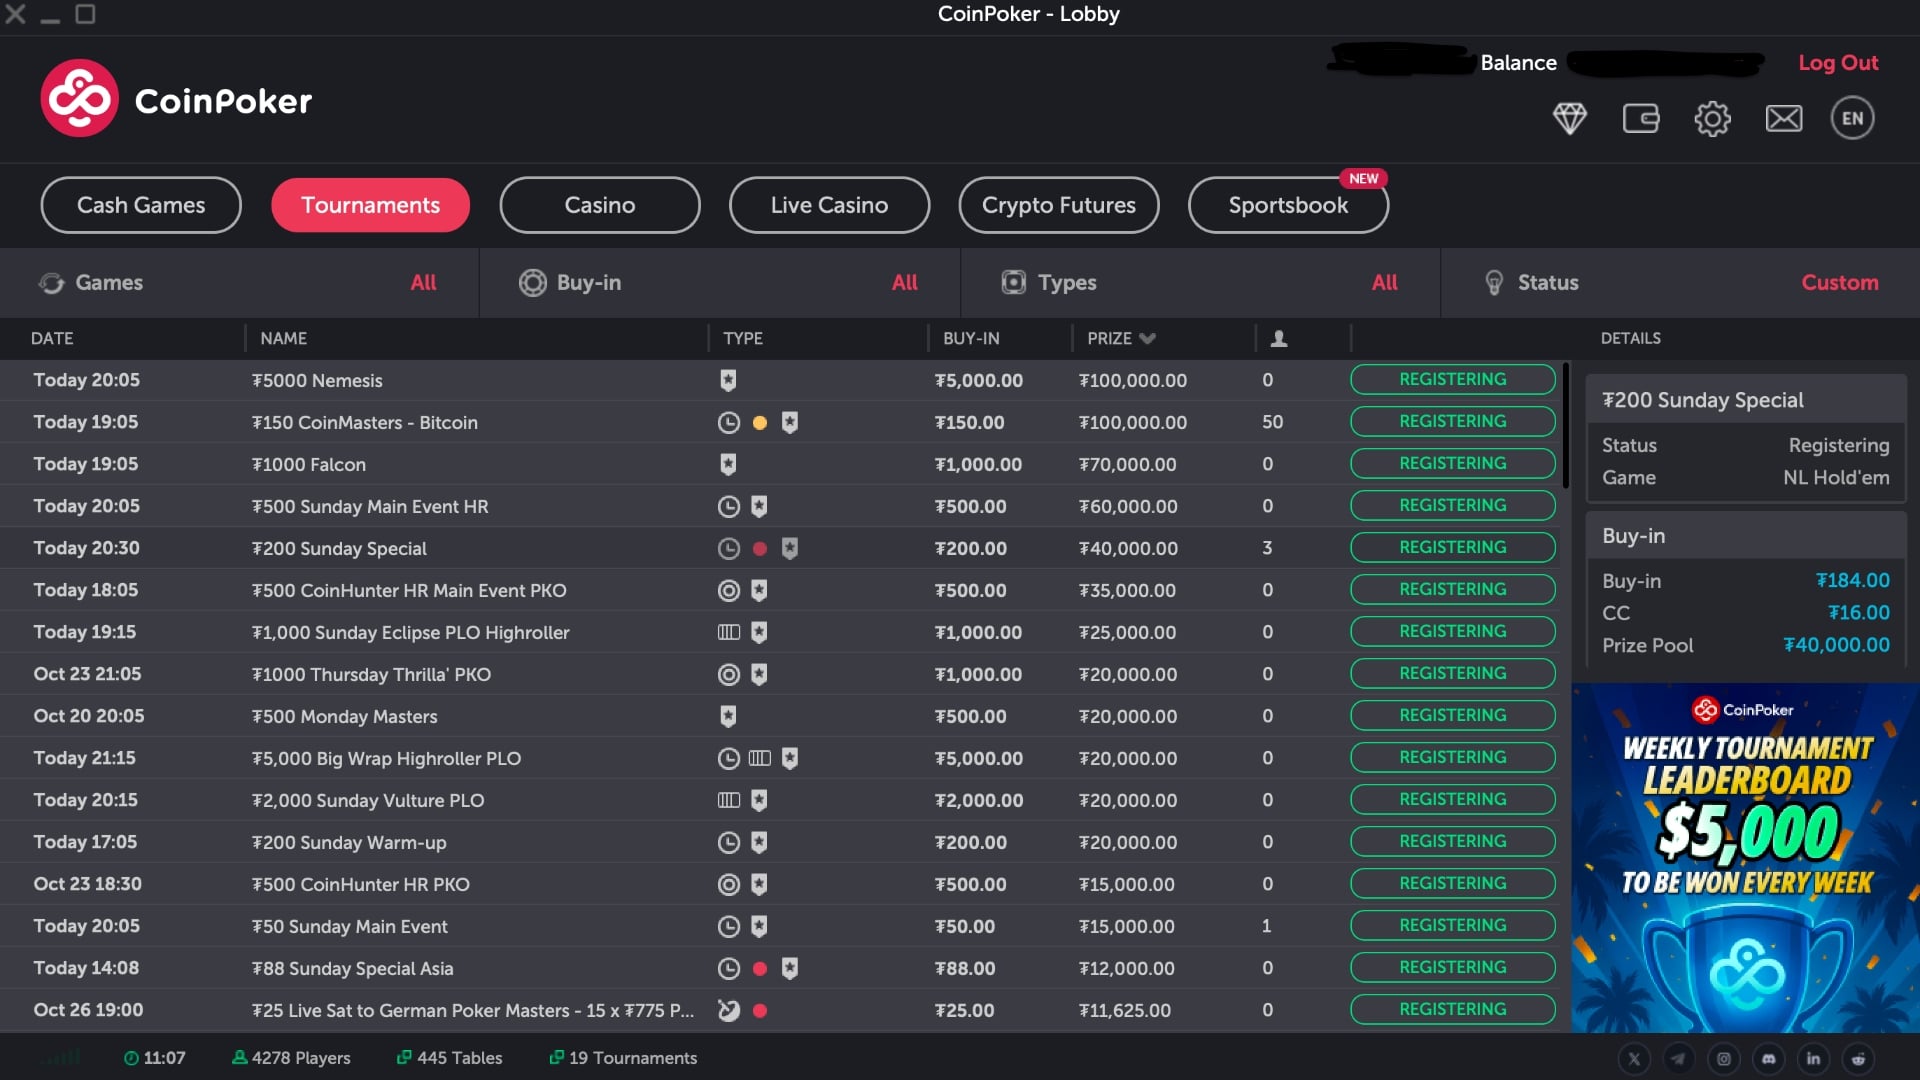Click the players column header icon
1920x1080 pixels.
(x=1278, y=339)
